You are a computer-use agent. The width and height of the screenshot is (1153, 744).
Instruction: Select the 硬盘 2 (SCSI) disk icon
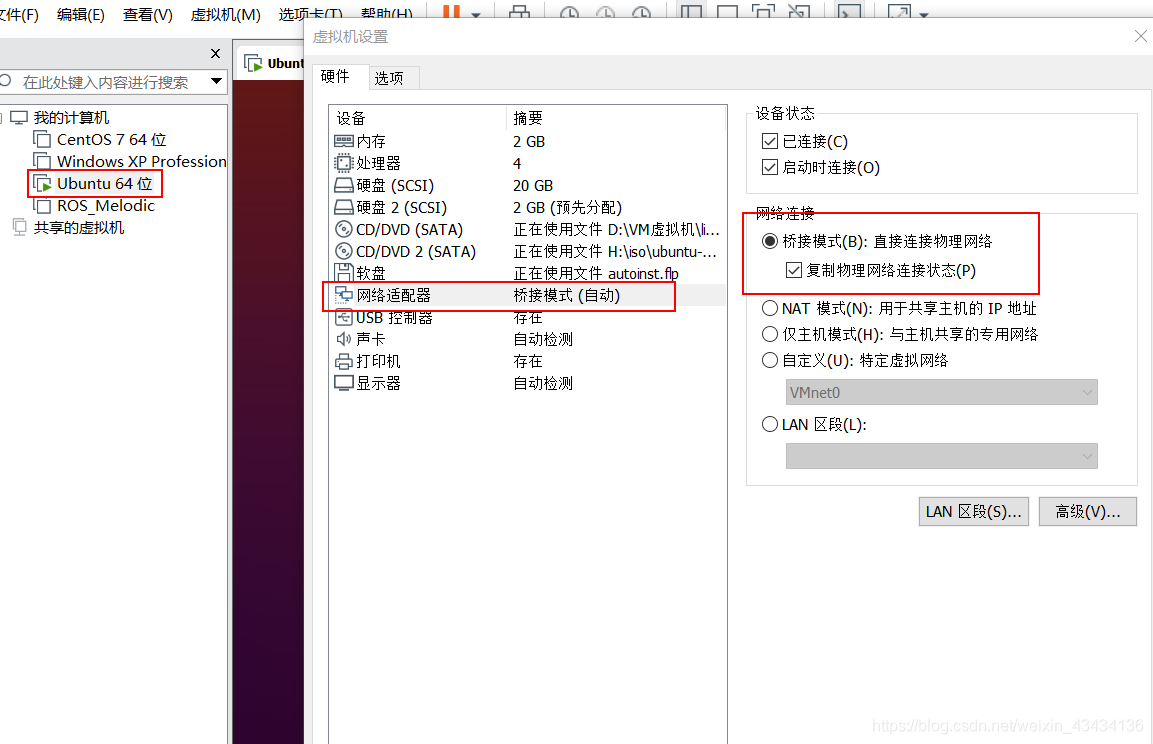343,207
